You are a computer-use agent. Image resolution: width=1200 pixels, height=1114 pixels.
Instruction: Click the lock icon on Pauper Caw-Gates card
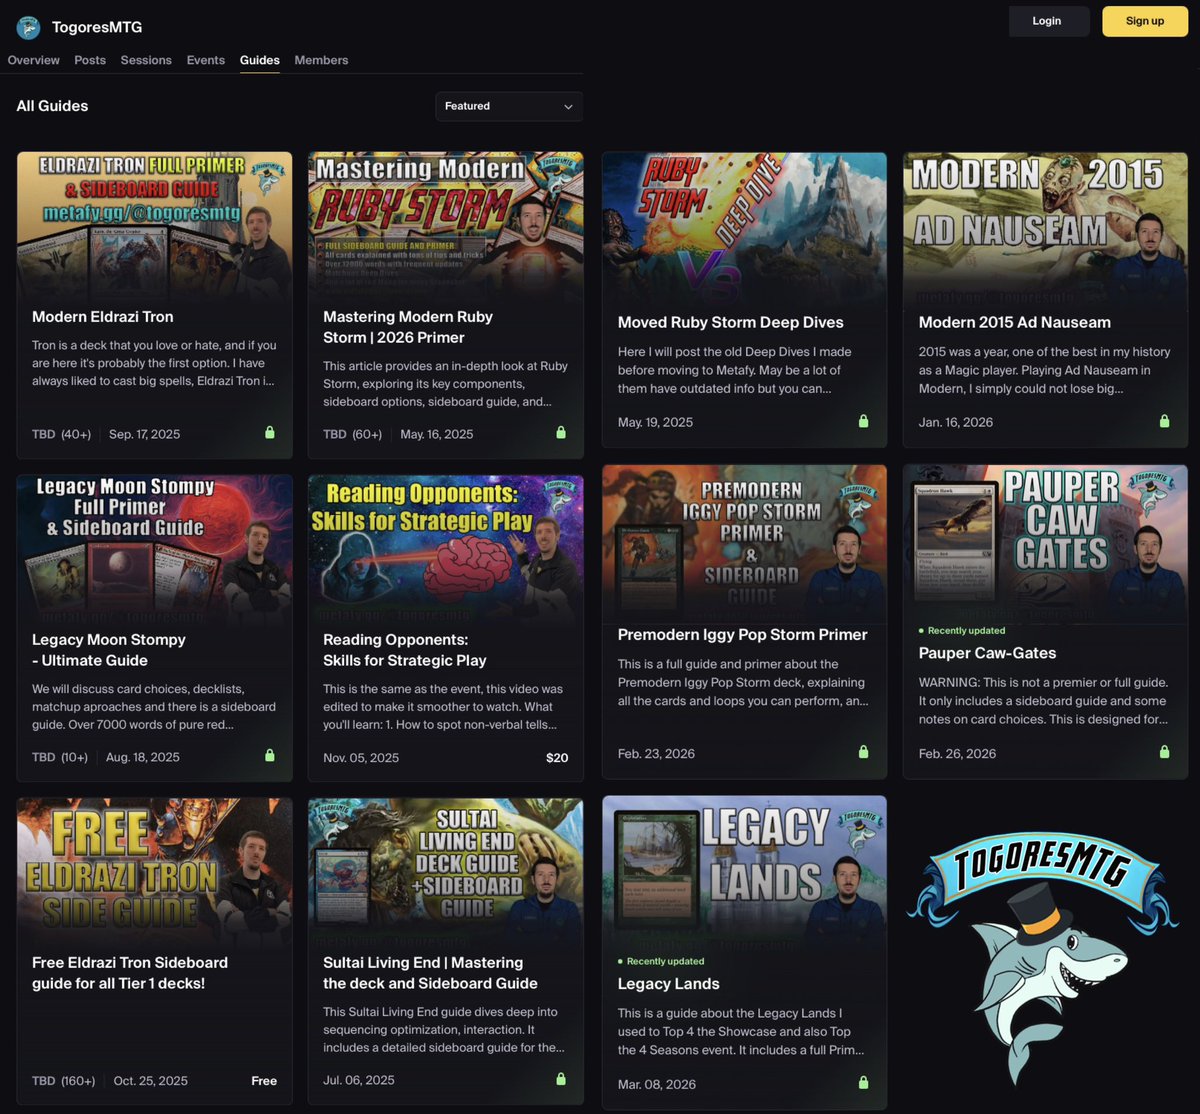(1165, 752)
